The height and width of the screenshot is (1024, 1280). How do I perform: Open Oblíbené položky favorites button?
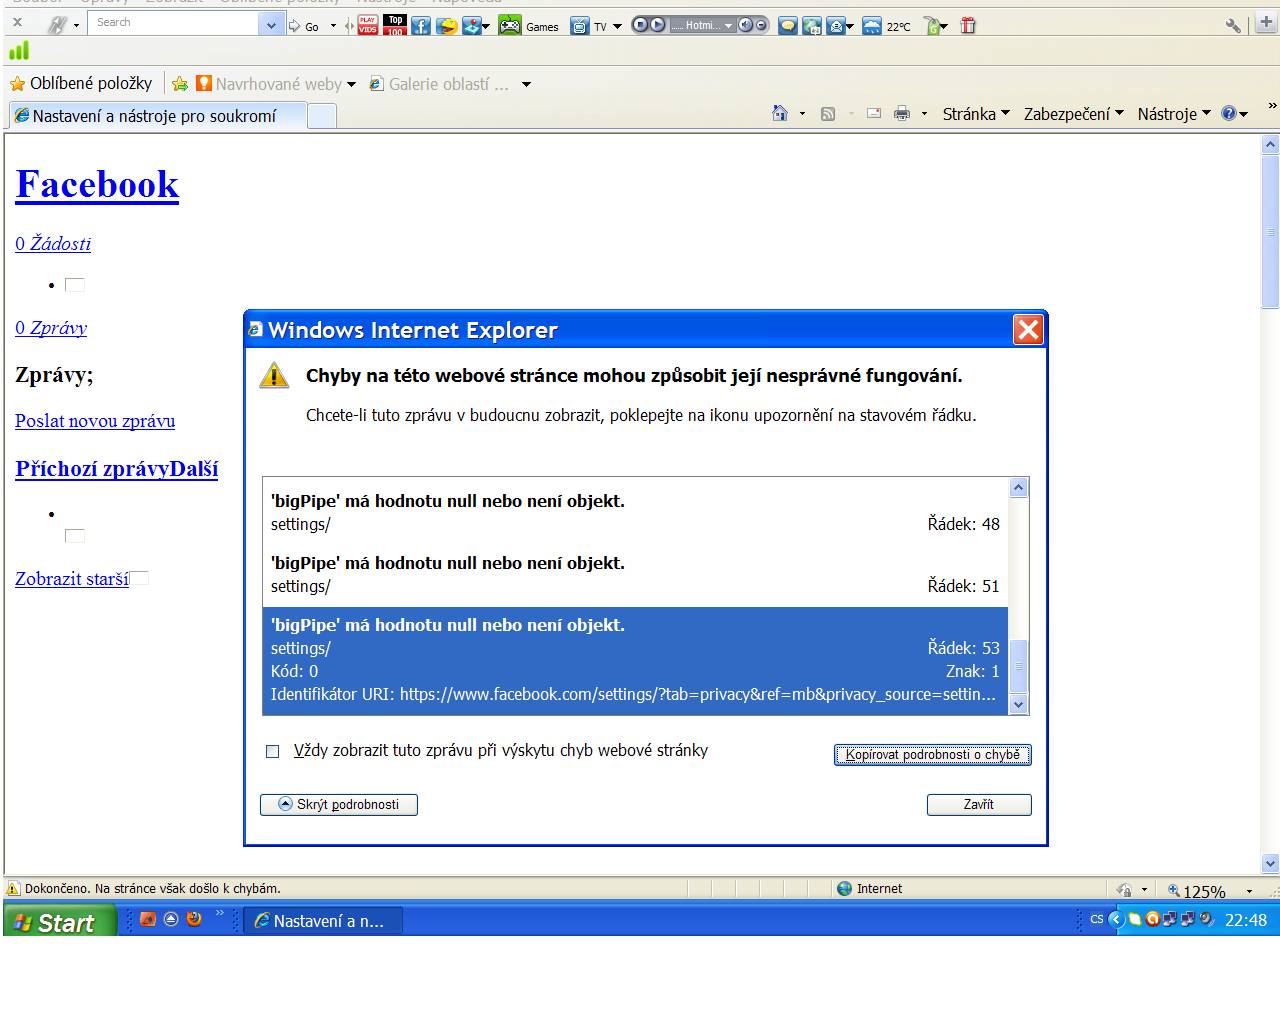tap(81, 84)
